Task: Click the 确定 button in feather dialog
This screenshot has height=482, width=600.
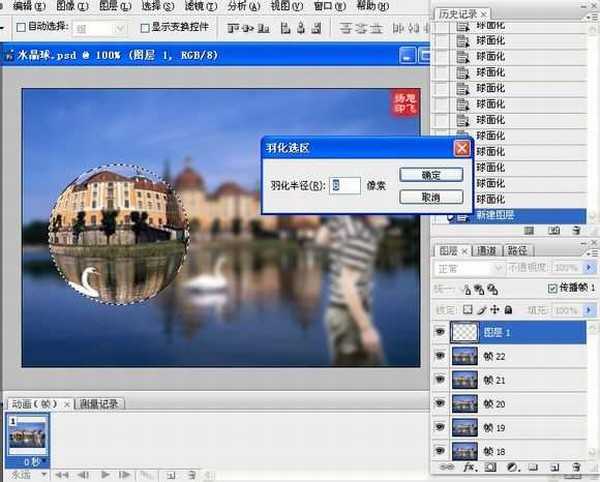Action: [x=431, y=174]
